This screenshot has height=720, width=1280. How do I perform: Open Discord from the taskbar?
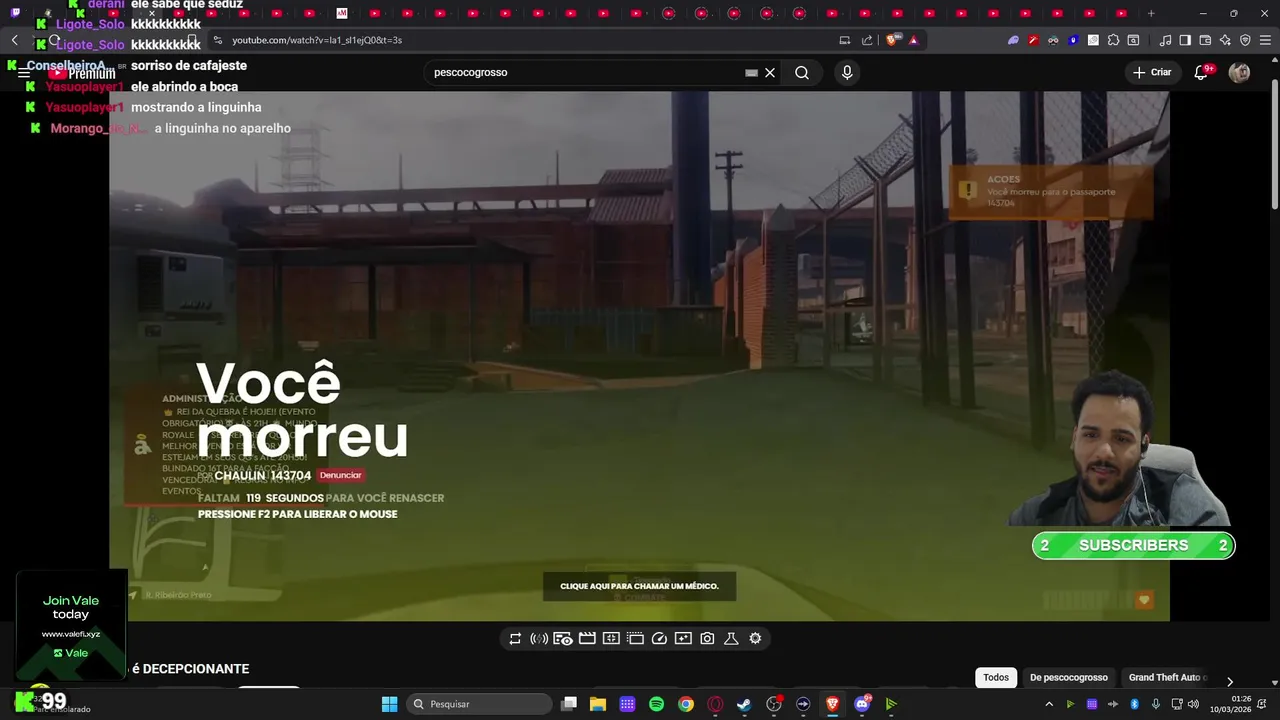862,704
